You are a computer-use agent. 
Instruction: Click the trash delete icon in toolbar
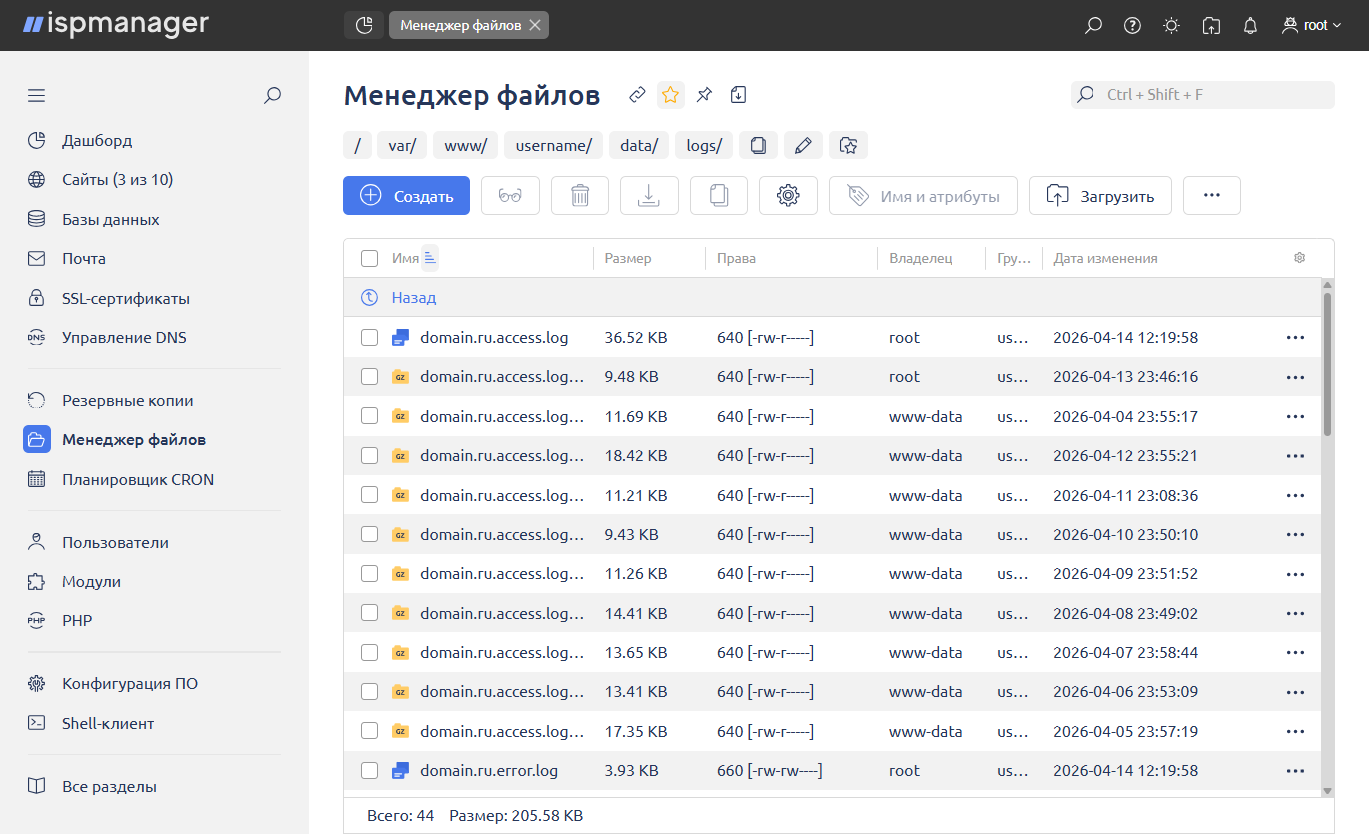click(580, 196)
